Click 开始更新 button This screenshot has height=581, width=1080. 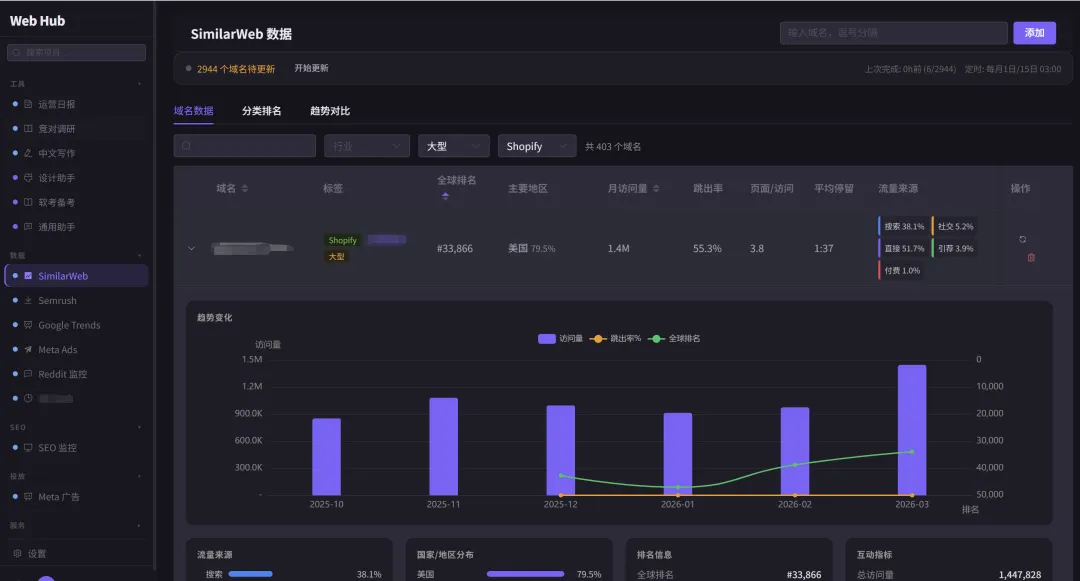click(x=311, y=68)
